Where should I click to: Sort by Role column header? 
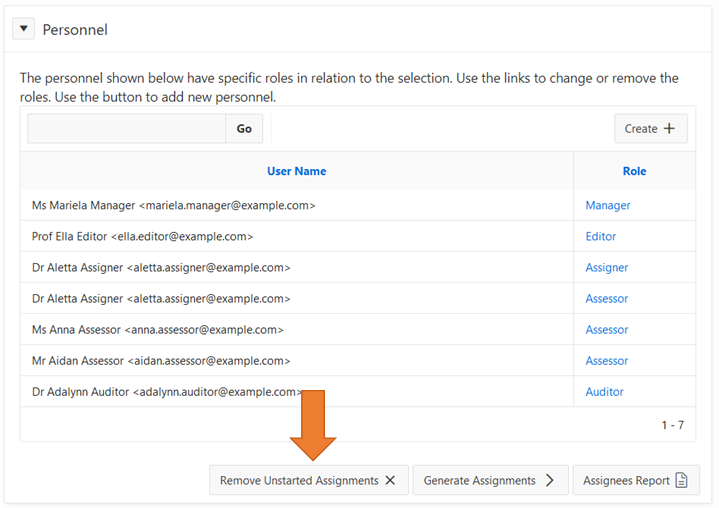(634, 171)
